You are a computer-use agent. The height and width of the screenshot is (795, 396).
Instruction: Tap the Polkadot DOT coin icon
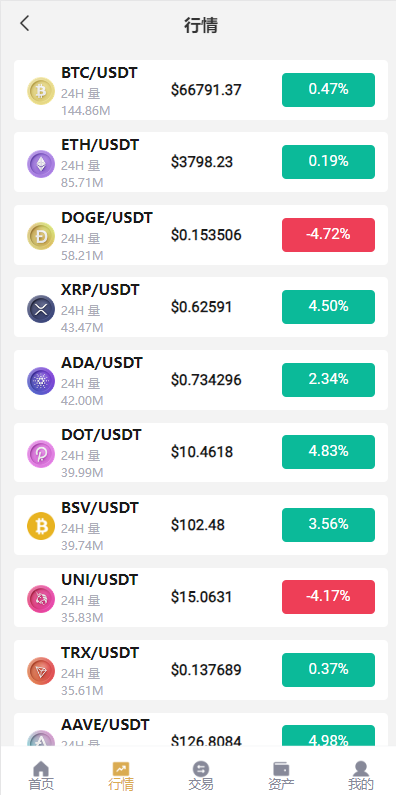point(41,453)
